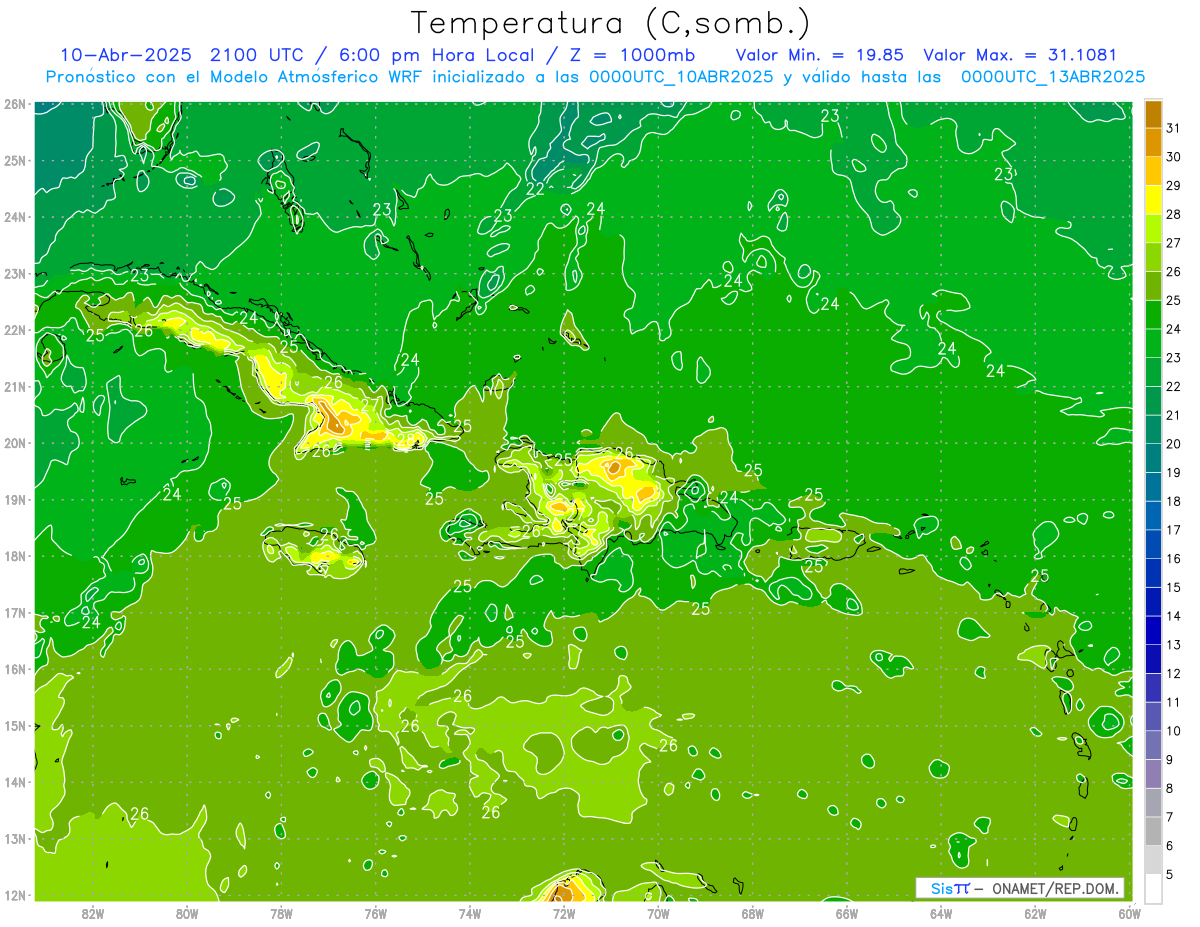1200x927 pixels.
Task: Click the '24N' latitude axis label
Action: (x=15, y=217)
